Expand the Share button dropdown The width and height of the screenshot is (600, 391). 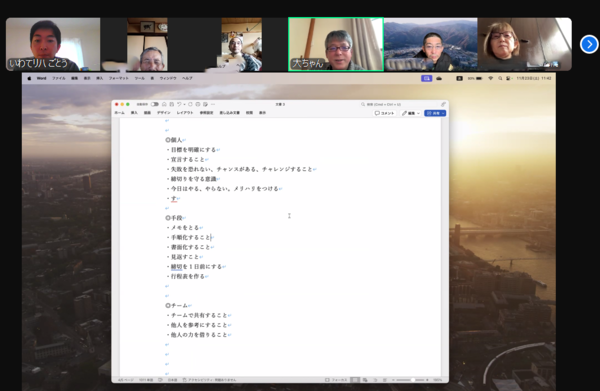pos(443,113)
